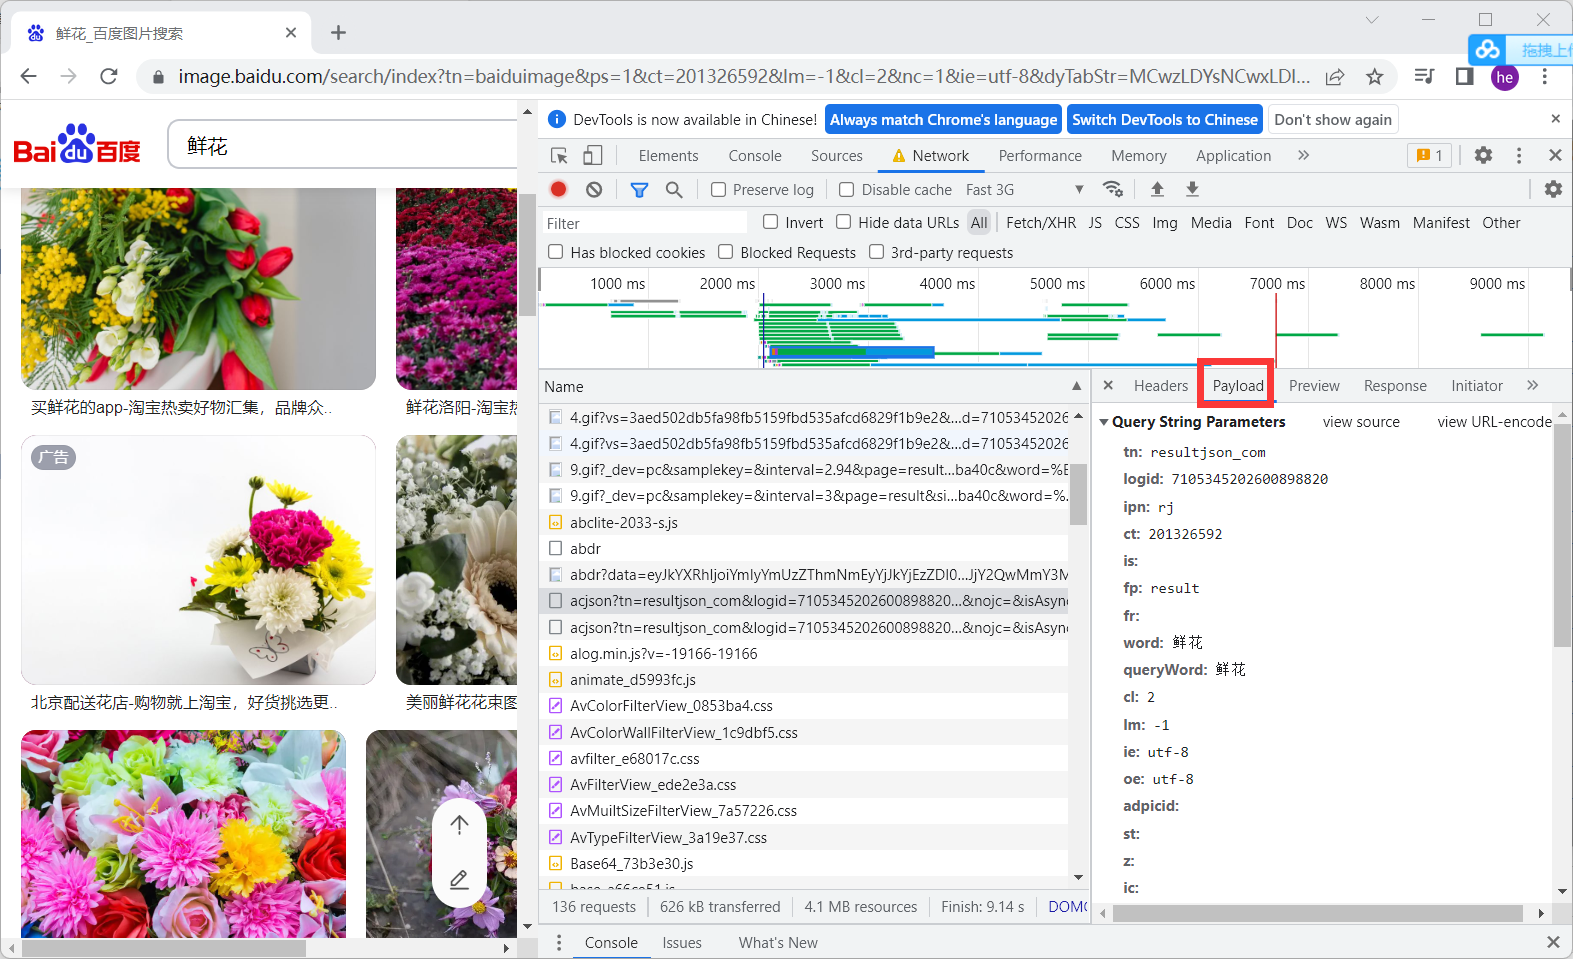The image size is (1573, 959).
Task: Stop recording network log (red dot)
Action: point(559,189)
